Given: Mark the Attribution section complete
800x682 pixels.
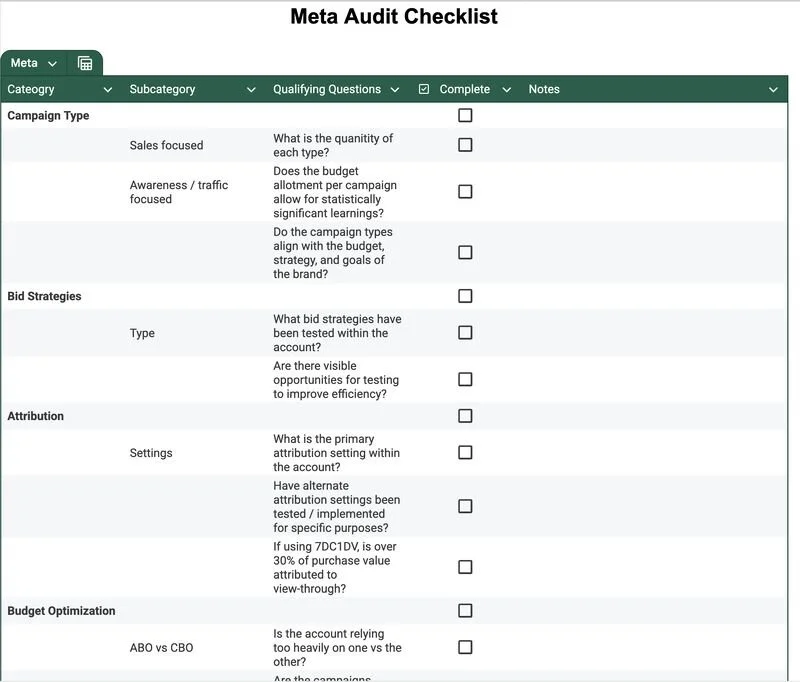Looking at the screenshot, I should (464, 415).
